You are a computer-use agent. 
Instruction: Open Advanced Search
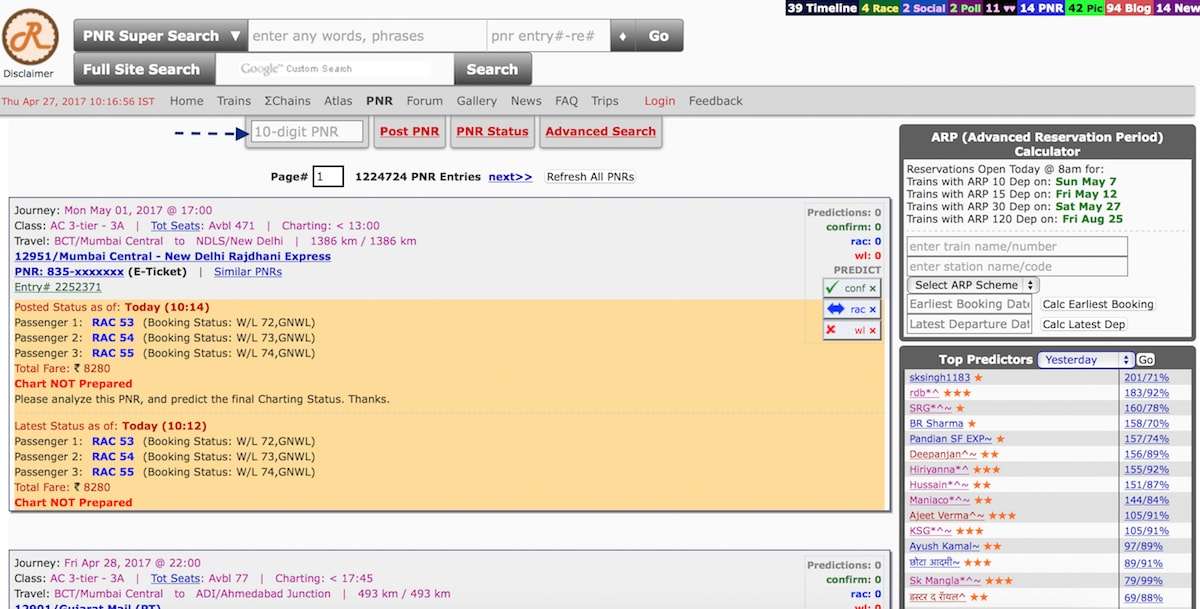(x=601, y=132)
